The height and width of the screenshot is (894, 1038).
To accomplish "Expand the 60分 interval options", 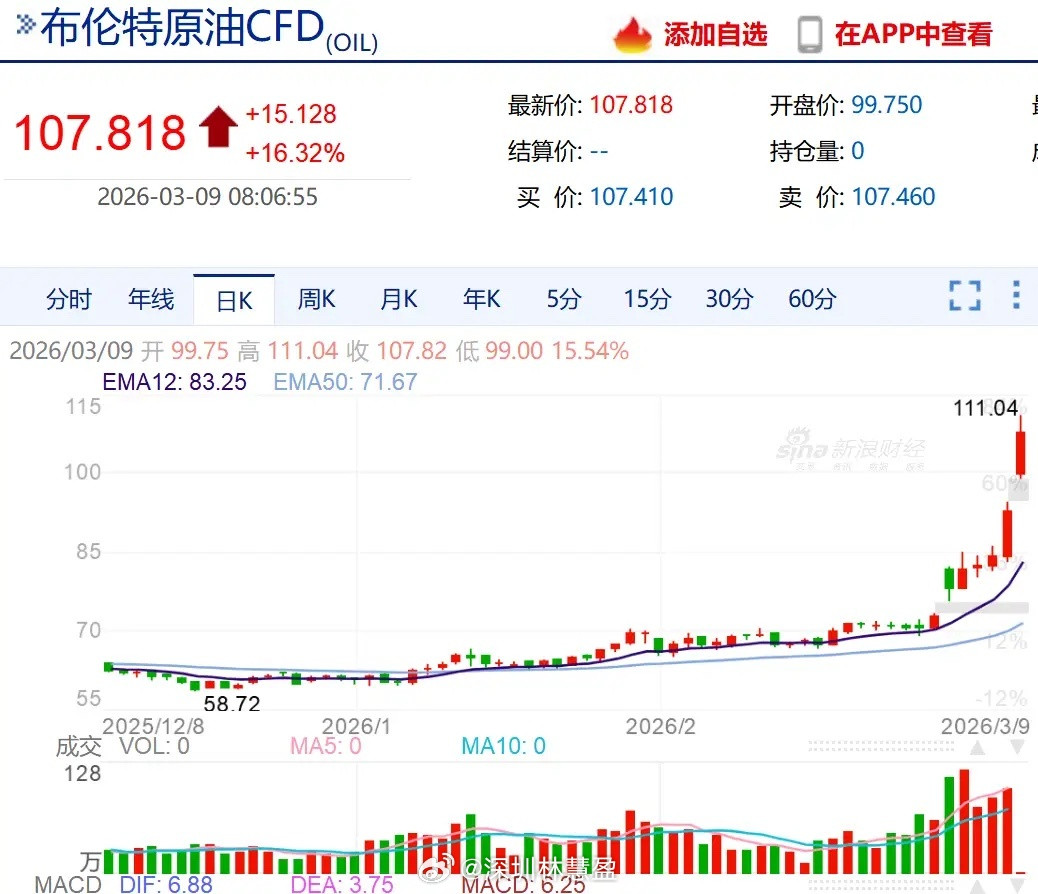I will tap(810, 298).
